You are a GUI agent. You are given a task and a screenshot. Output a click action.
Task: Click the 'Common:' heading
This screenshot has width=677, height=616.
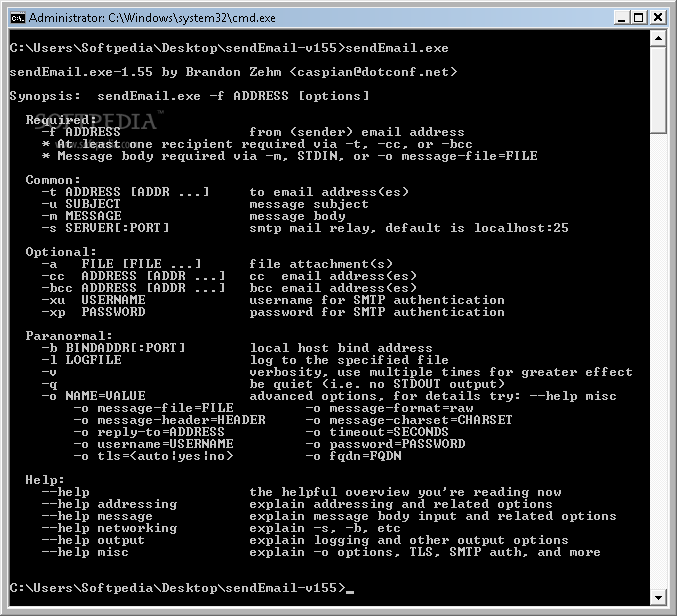point(53,180)
